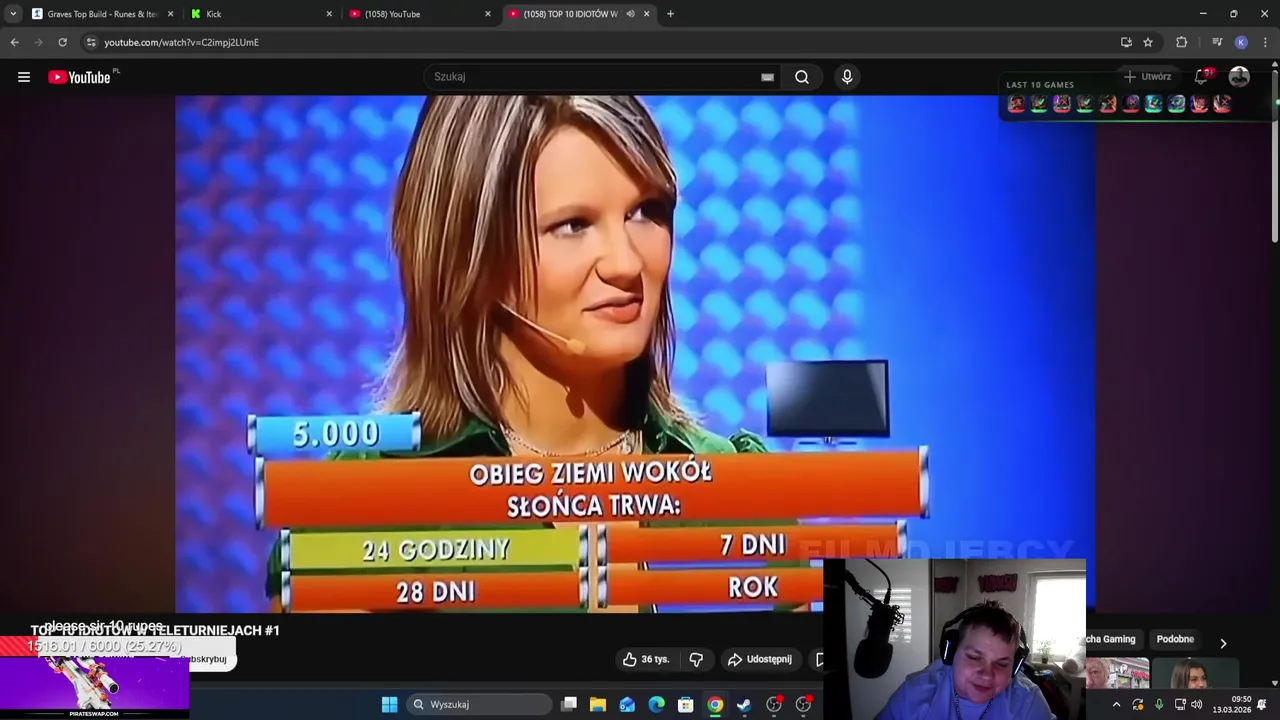Reload the current page
This screenshot has height=720, width=1280.
pos(62,42)
